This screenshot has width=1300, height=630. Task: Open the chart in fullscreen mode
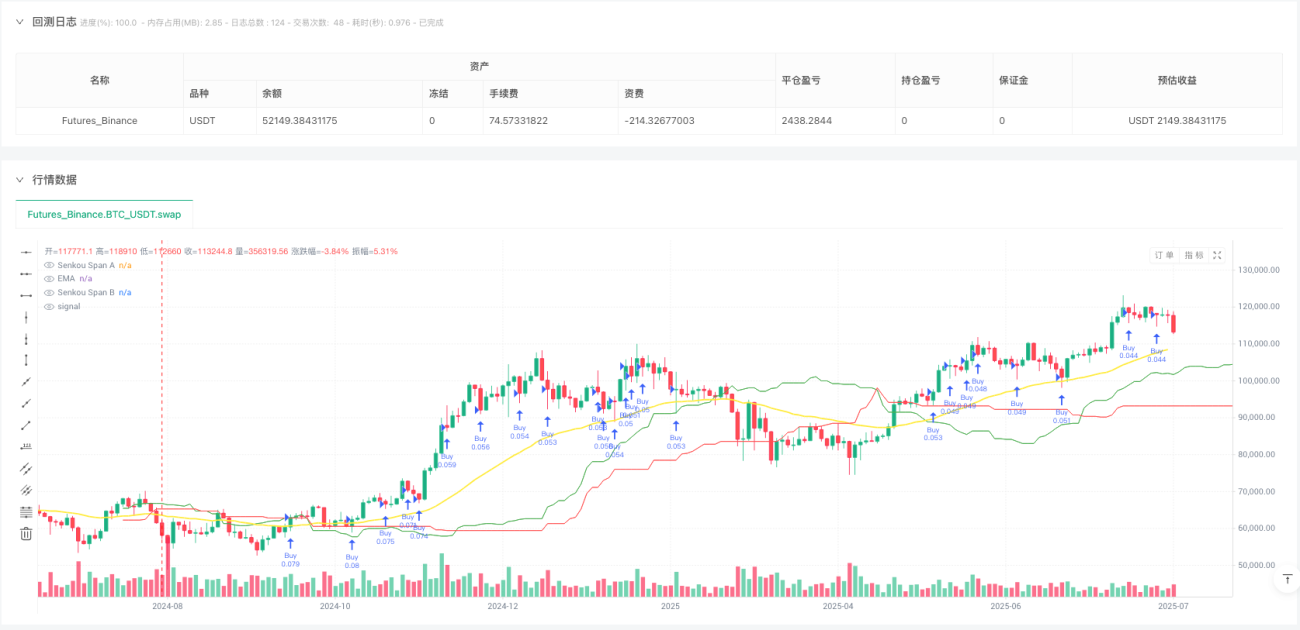point(1217,255)
